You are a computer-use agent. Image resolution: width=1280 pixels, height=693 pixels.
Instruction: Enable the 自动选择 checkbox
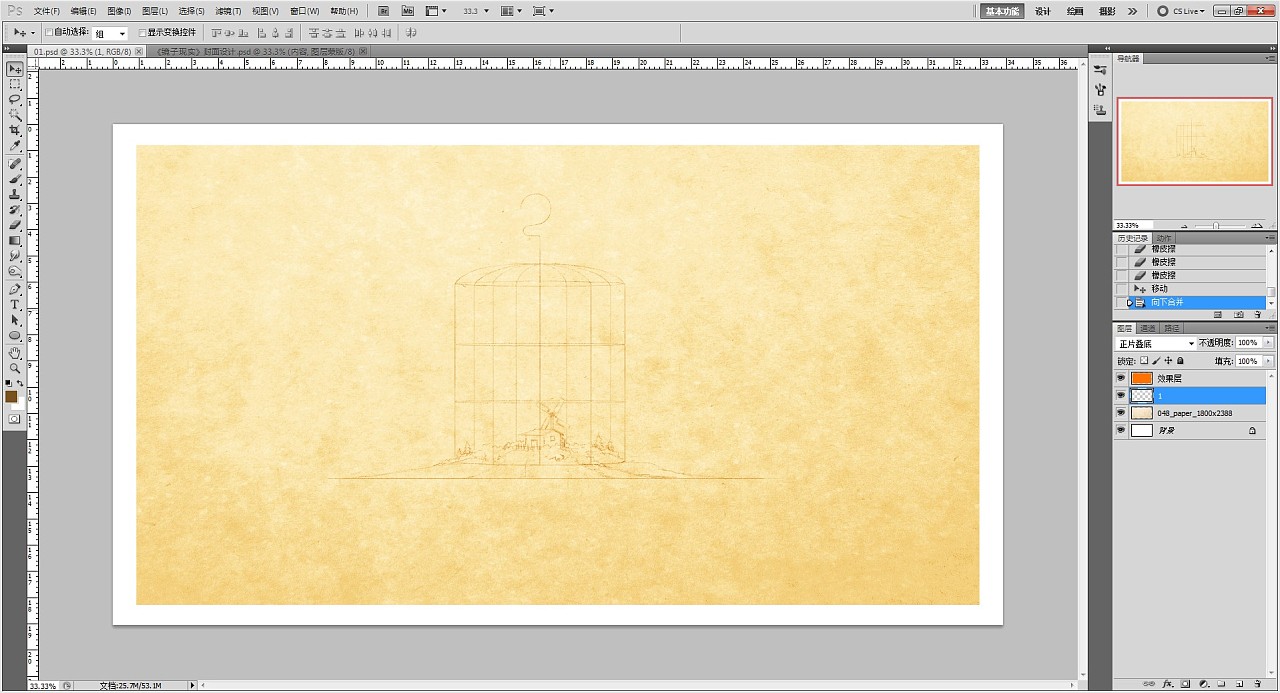click(49, 33)
